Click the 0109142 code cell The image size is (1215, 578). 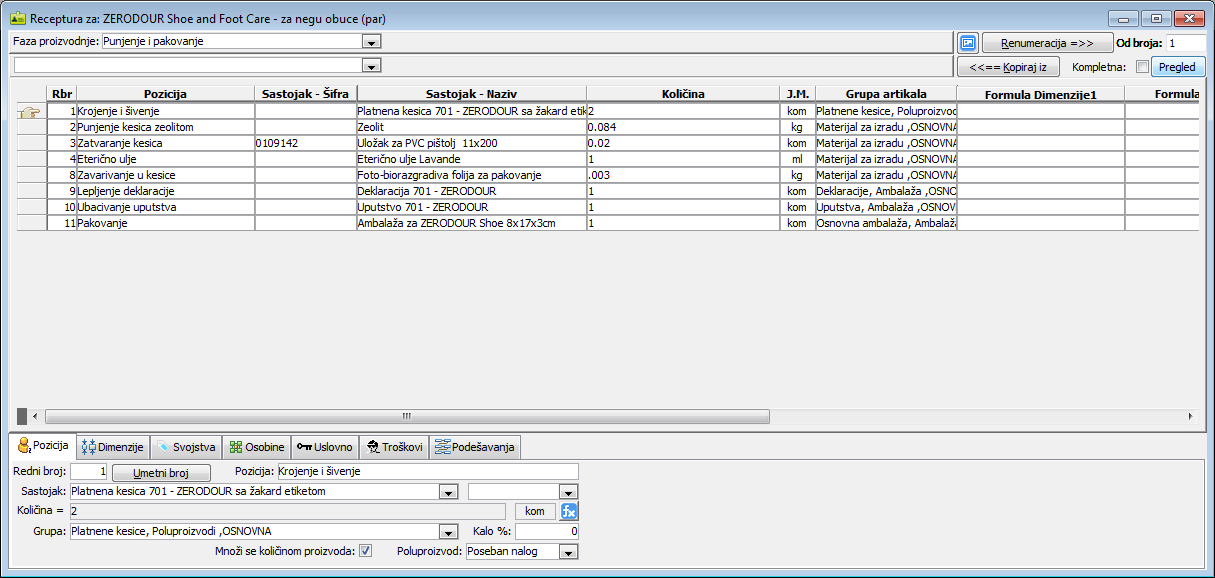pyautogui.click(x=305, y=144)
